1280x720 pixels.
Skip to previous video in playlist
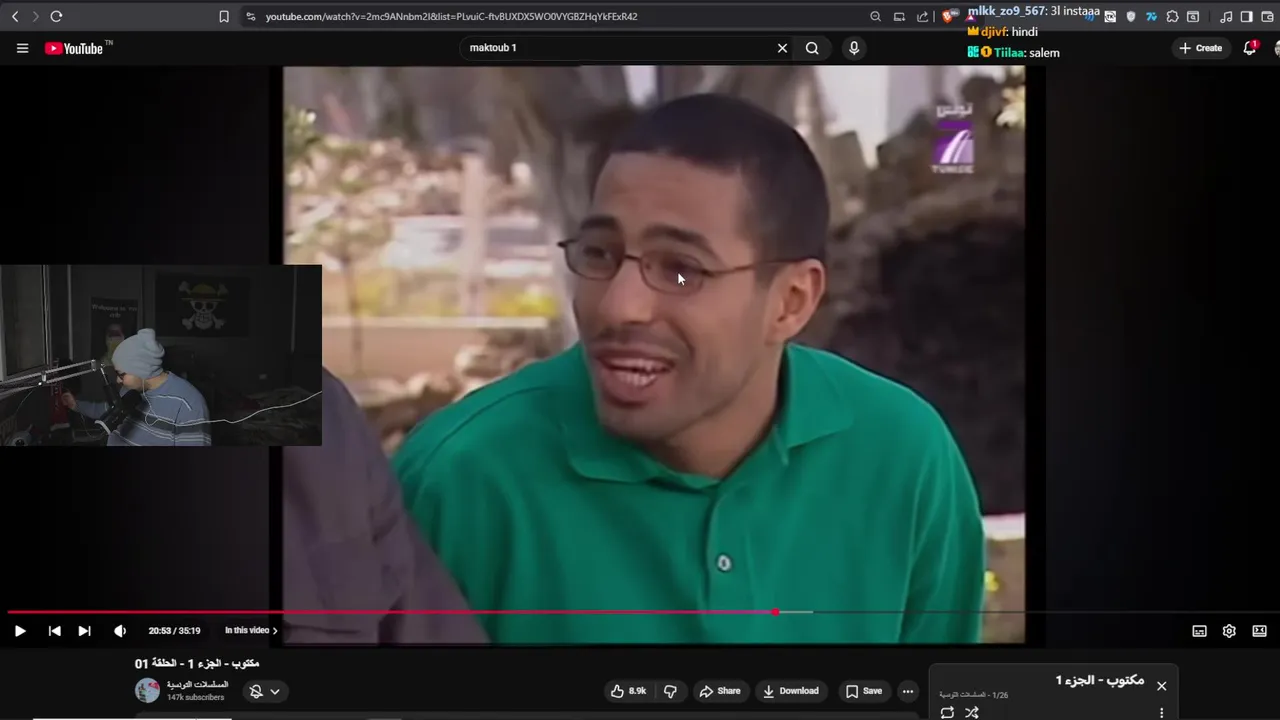(x=54, y=631)
